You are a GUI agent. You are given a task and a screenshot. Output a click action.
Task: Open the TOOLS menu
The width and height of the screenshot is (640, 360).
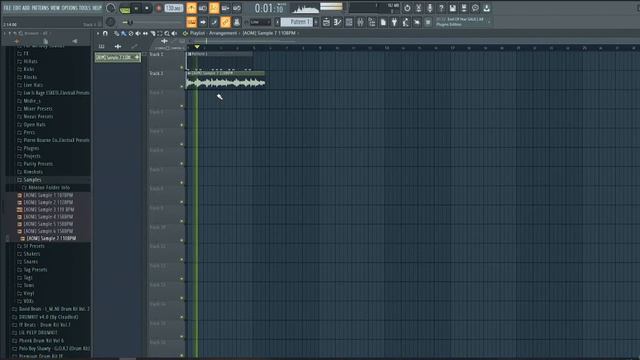86,8
